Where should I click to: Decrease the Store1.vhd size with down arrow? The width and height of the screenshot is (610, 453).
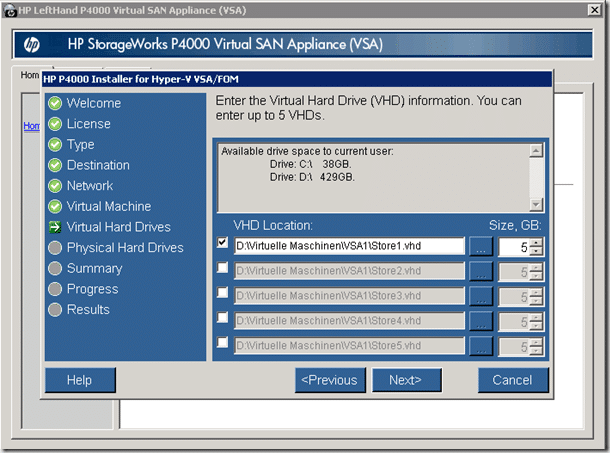pos(536,251)
